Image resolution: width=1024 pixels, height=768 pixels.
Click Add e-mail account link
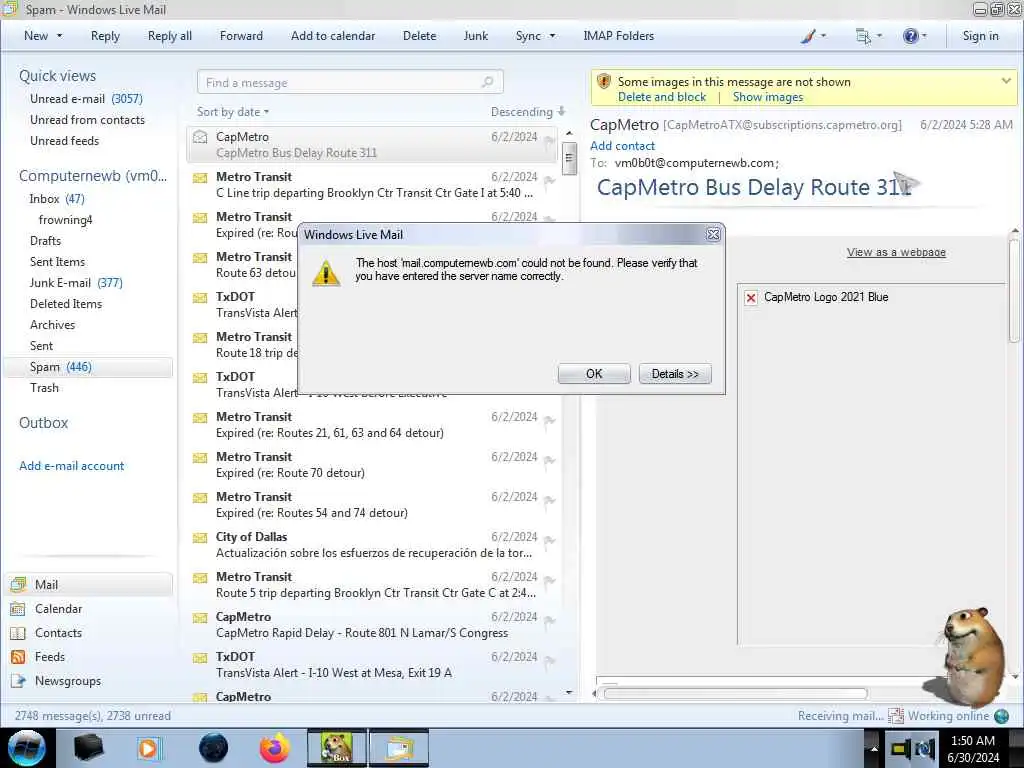(x=71, y=466)
